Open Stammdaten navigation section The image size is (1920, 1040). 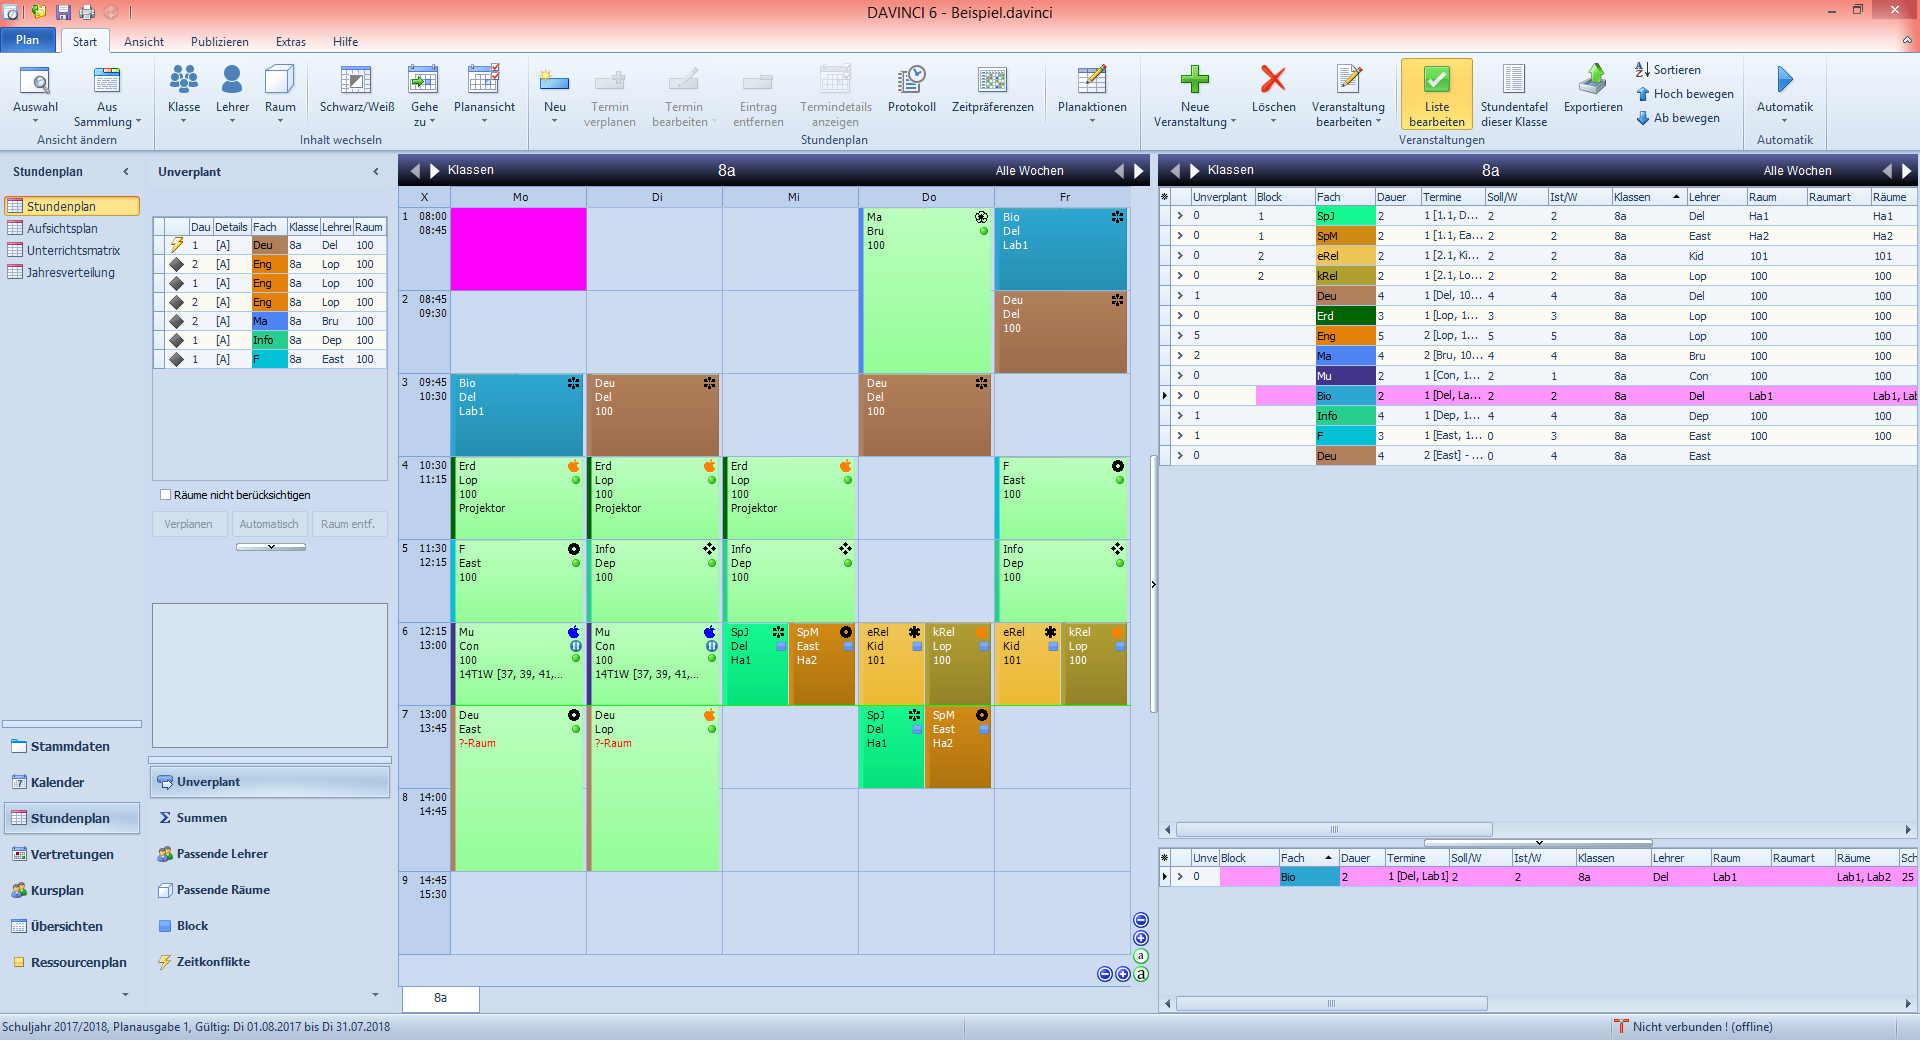70,746
